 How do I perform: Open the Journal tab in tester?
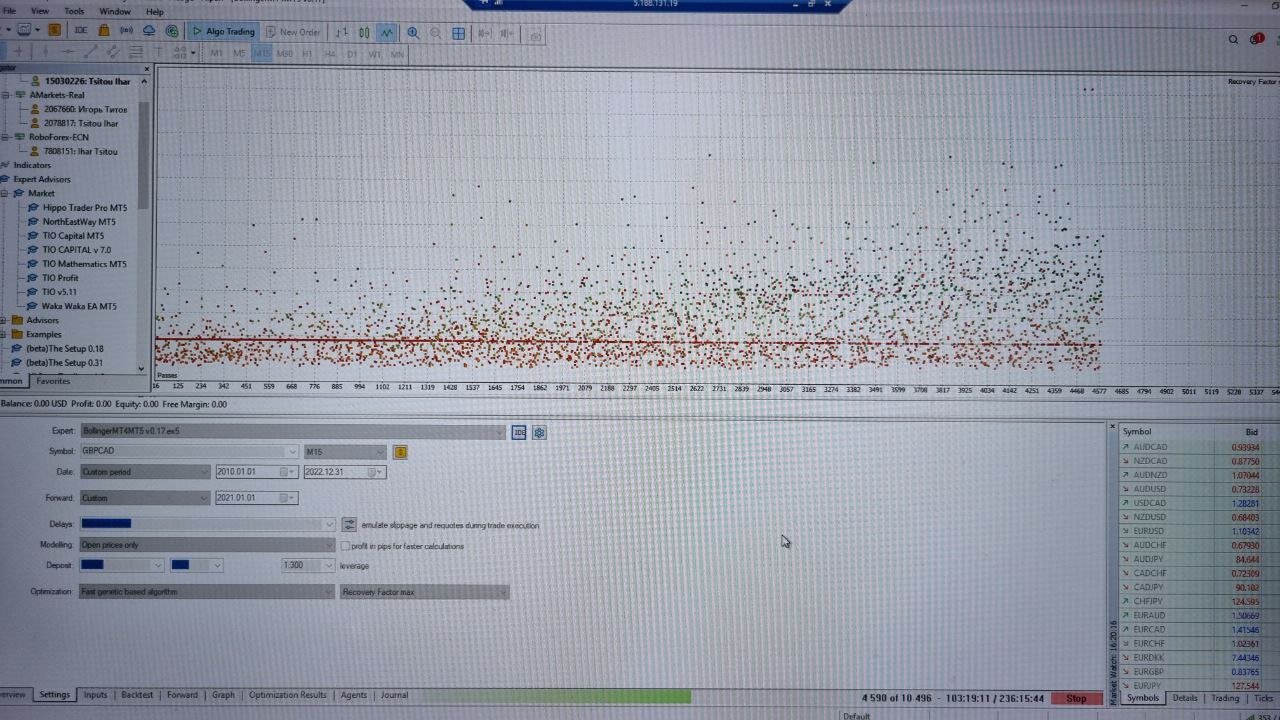[394, 695]
